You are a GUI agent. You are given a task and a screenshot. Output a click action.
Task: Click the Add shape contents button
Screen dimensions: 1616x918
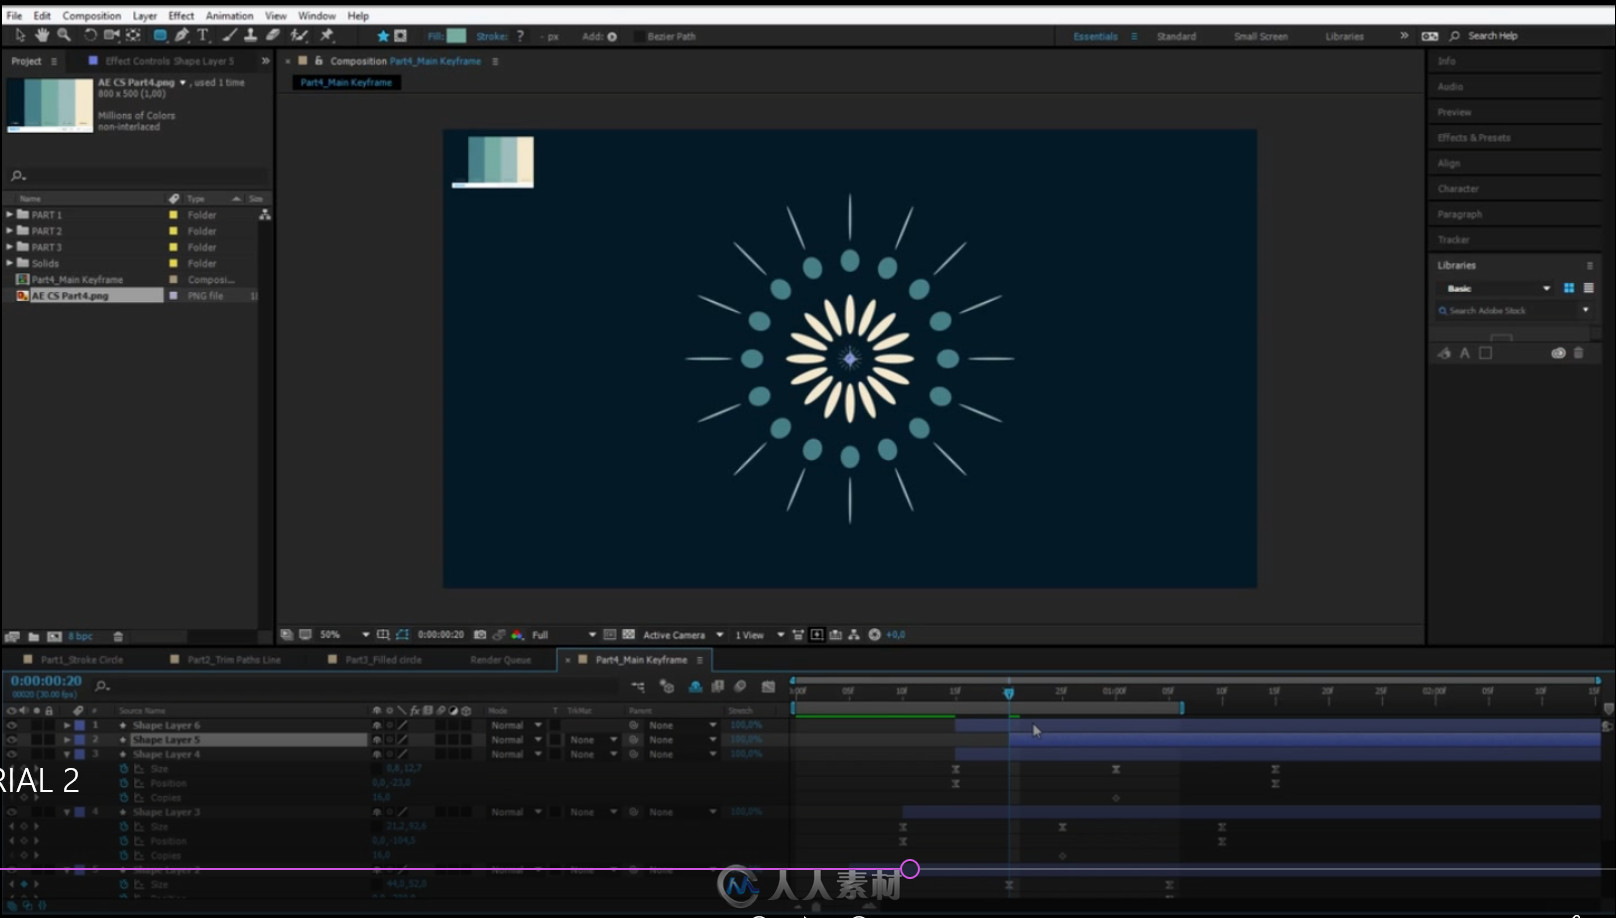point(612,36)
